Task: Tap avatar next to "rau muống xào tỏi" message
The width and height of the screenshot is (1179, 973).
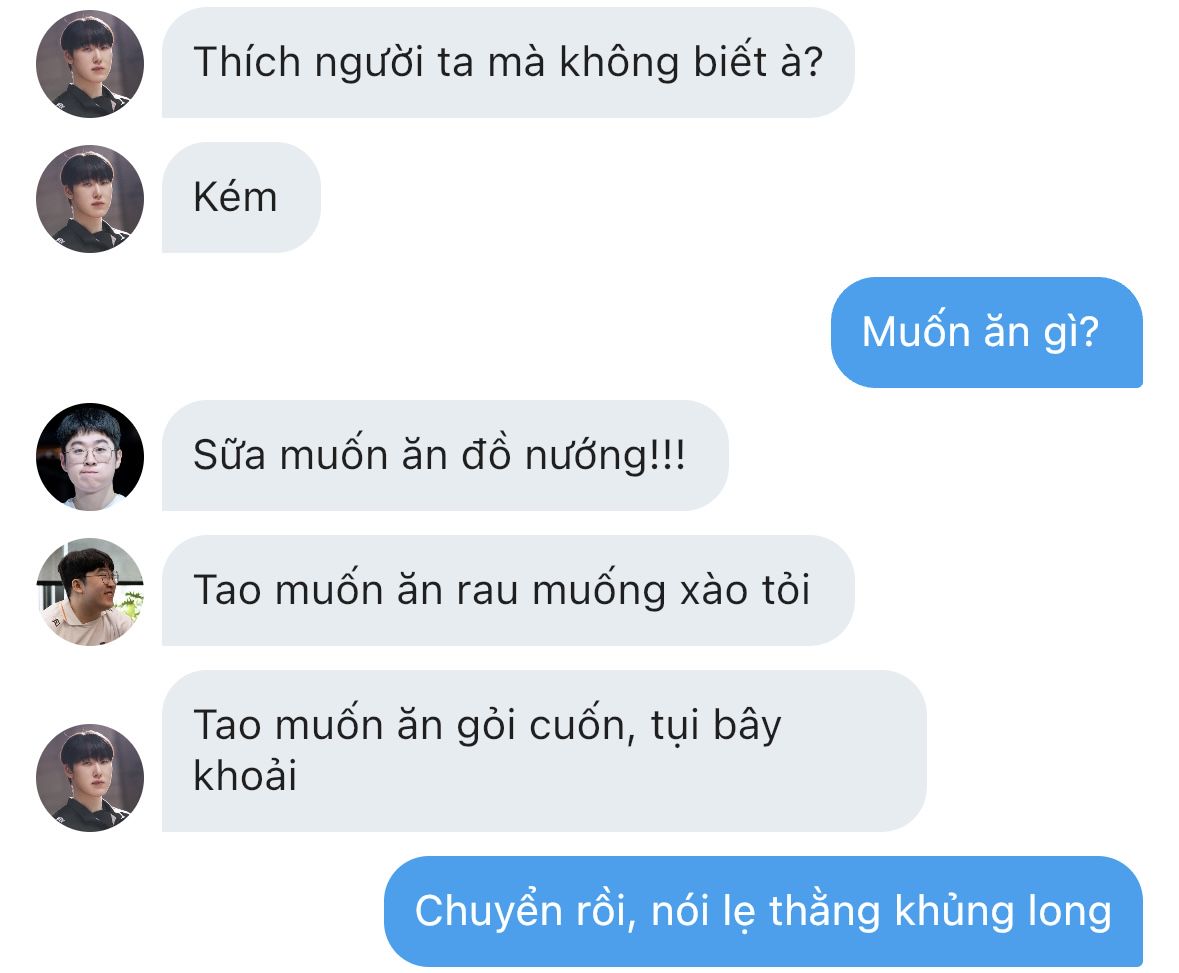Action: 90,591
